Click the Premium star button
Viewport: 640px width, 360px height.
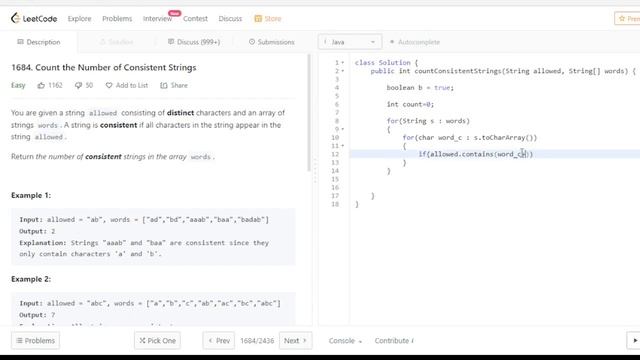[627, 18]
